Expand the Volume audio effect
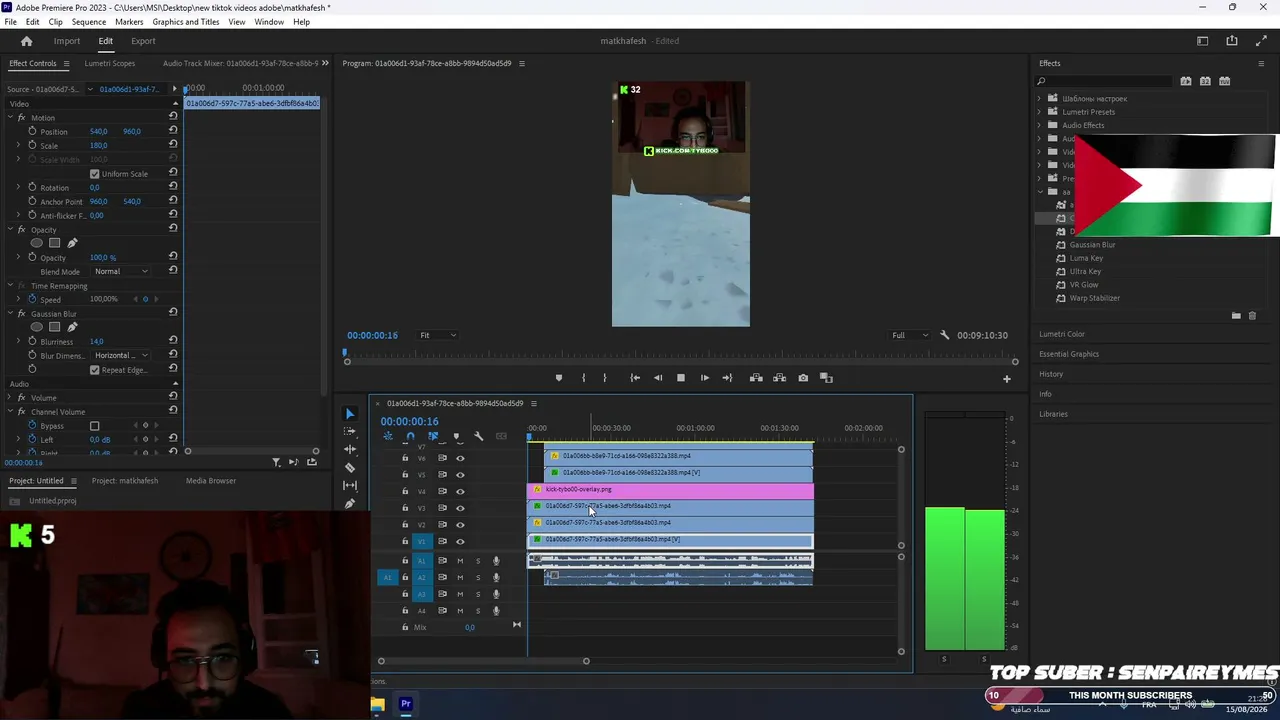The height and width of the screenshot is (720, 1280). 10,398
